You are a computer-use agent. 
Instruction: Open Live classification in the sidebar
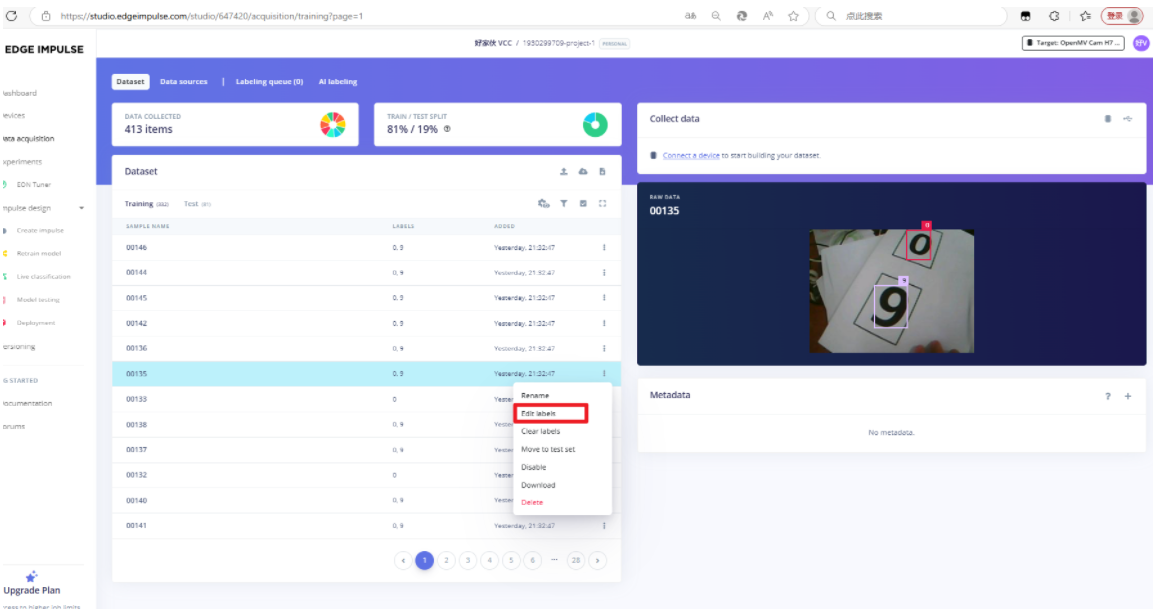(x=44, y=277)
